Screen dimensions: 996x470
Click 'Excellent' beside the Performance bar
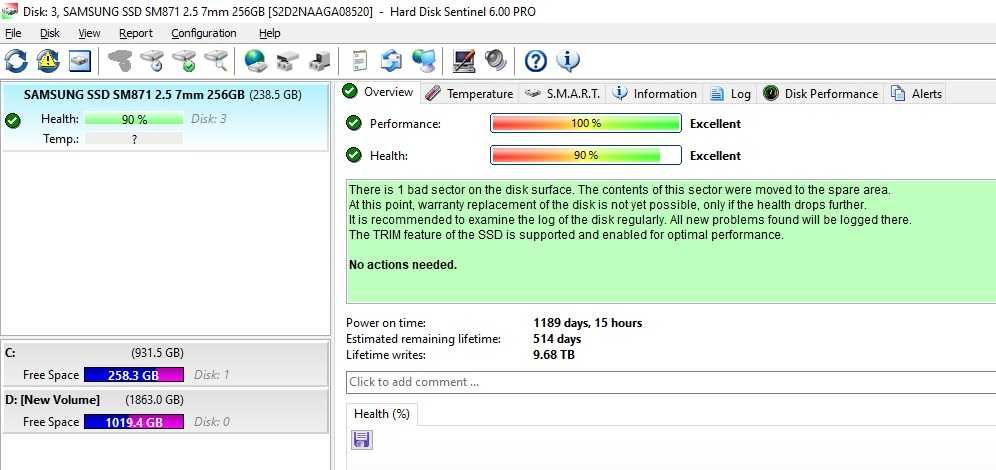715,124
